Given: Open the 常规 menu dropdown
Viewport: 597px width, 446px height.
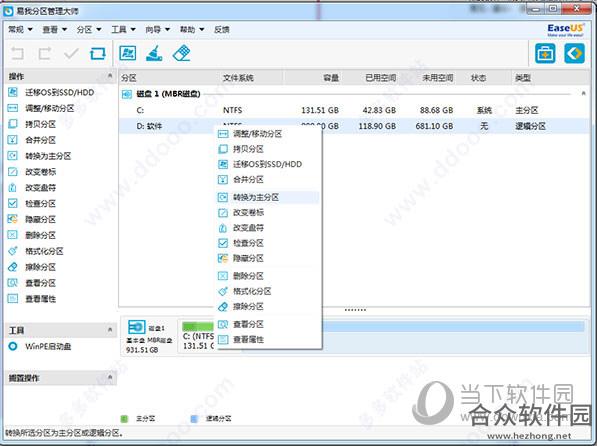Looking at the screenshot, I should click(x=21, y=29).
